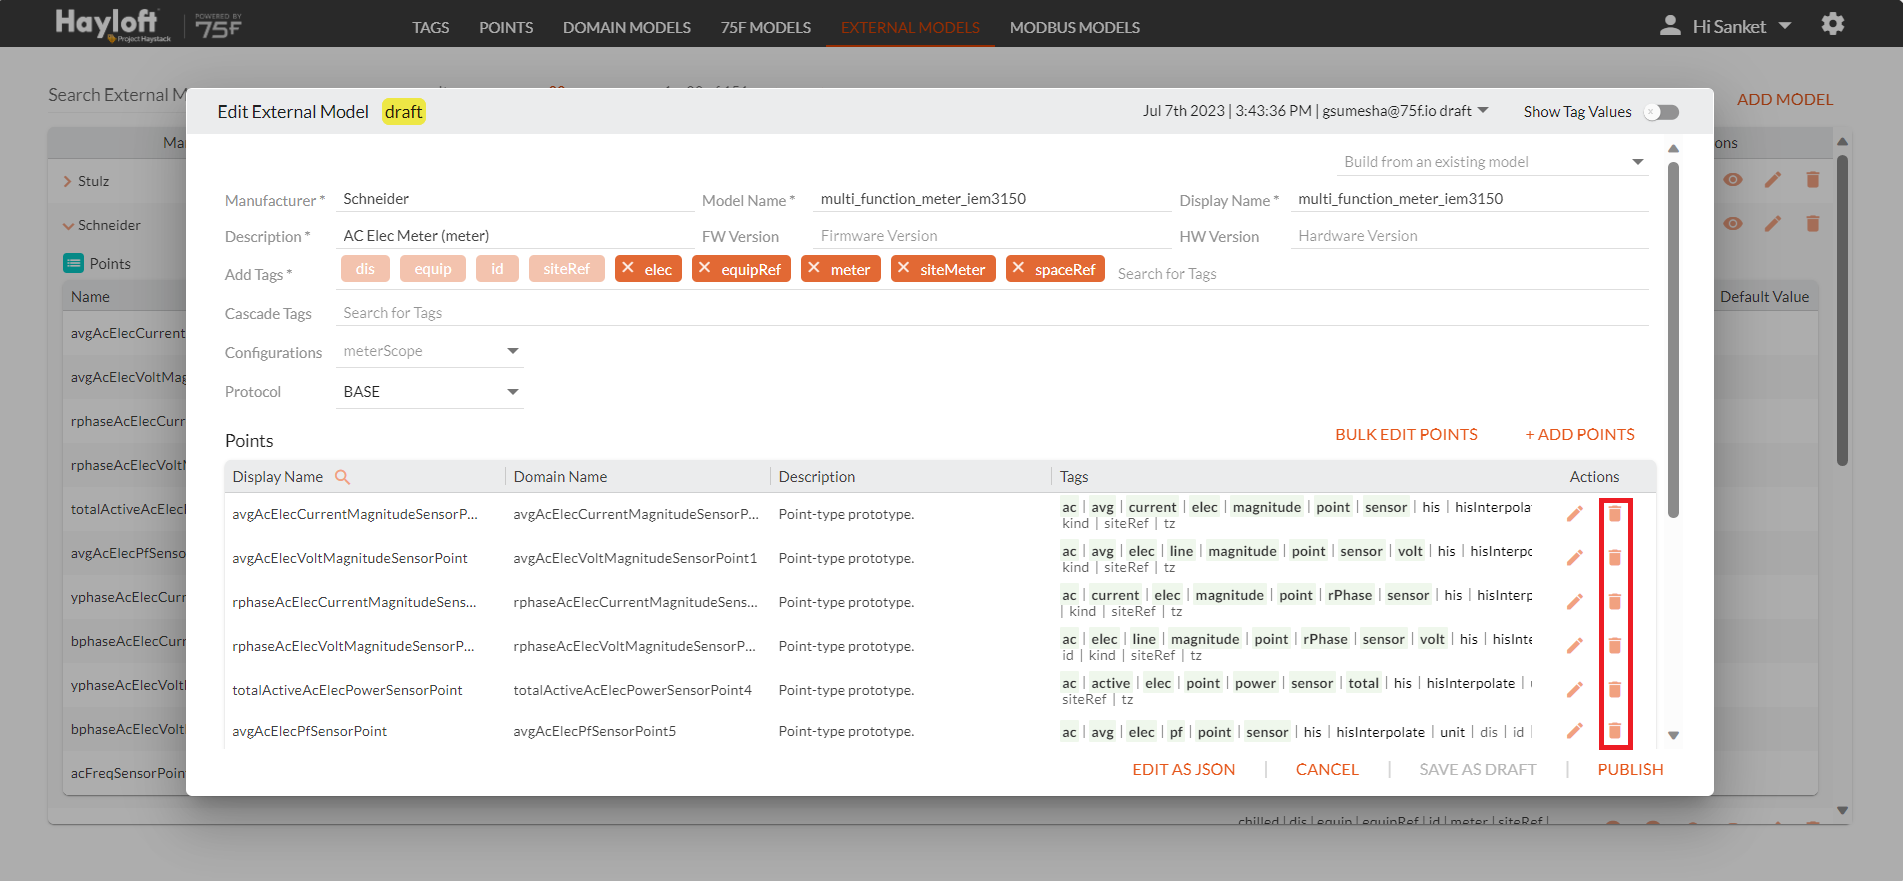This screenshot has height=881, width=1903.
Task: Click the SAVE AS DRAFT button
Action: [x=1477, y=769]
